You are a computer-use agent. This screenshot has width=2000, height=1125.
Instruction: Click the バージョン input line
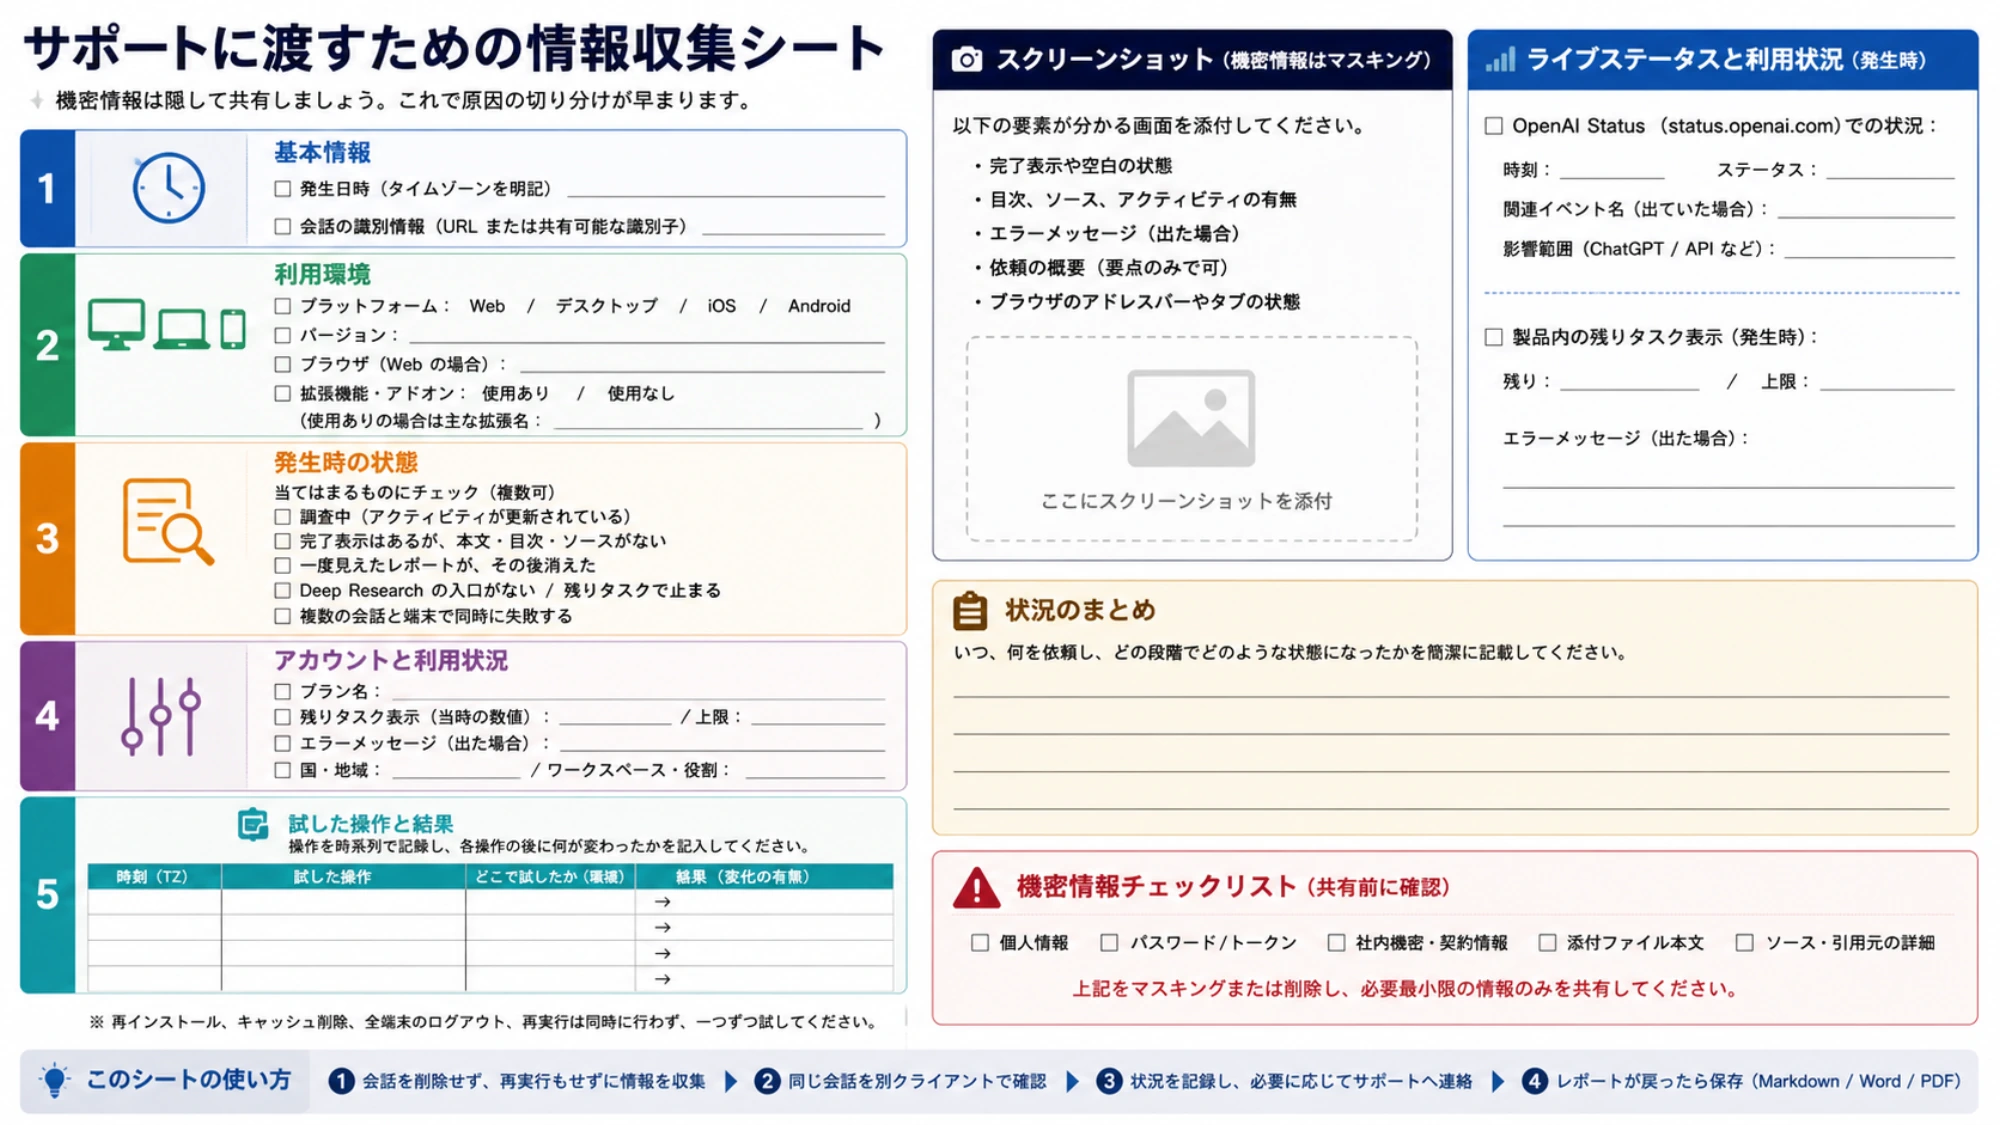click(x=647, y=335)
